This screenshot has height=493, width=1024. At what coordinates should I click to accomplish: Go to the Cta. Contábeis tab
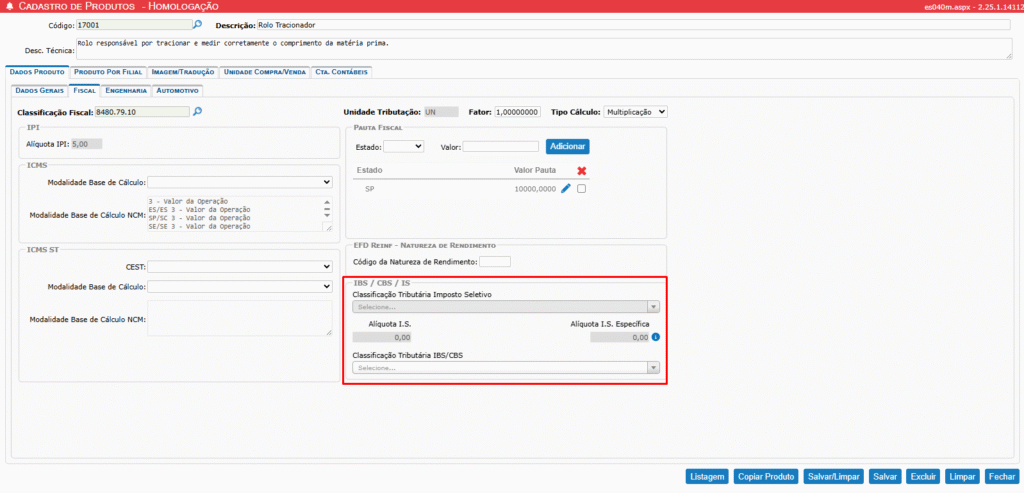click(x=342, y=72)
